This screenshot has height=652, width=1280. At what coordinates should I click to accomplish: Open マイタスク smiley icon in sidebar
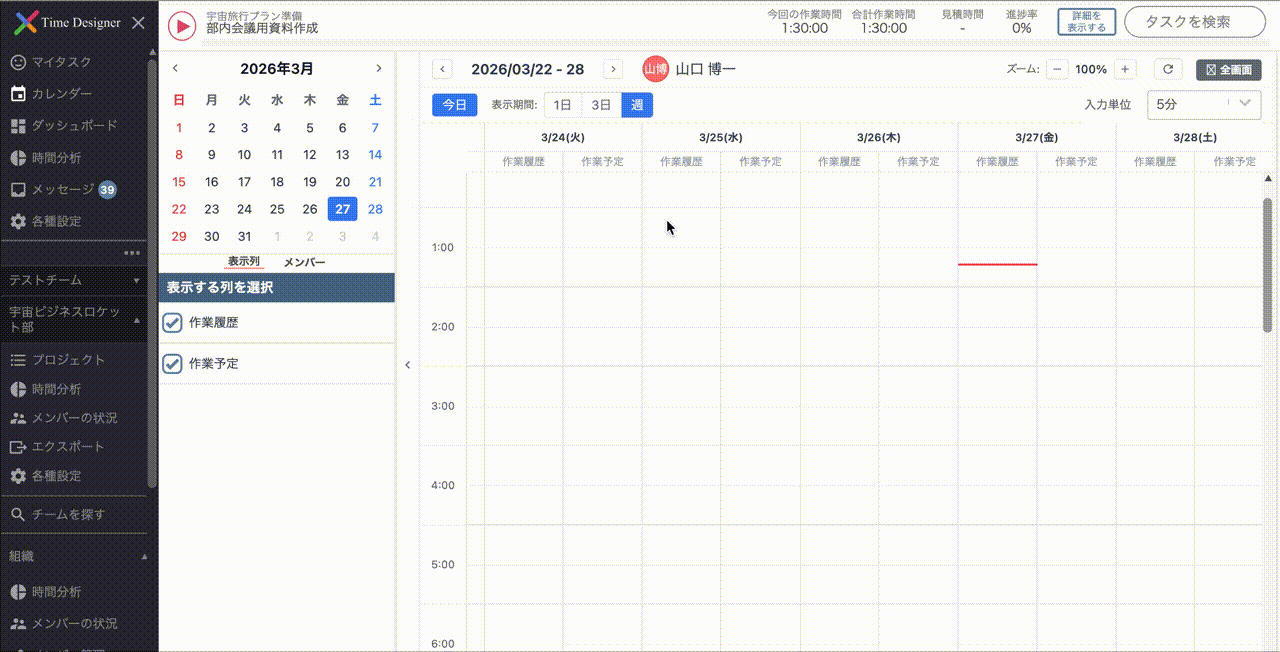18,62
